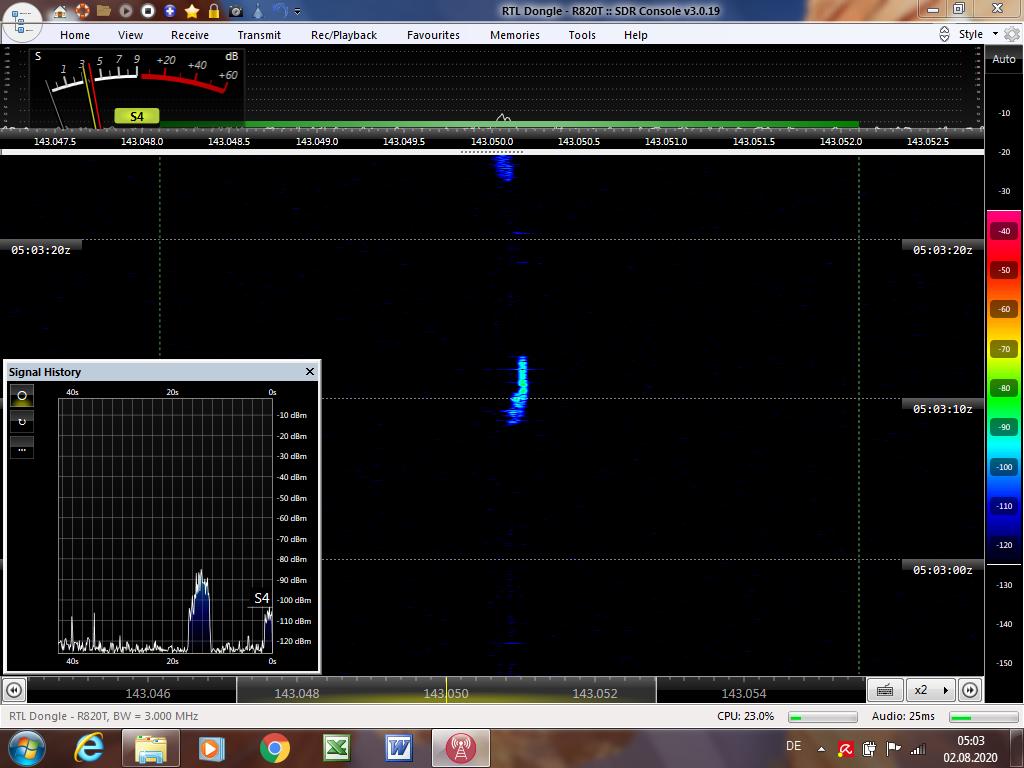
Task: Open the View ribbon tab
Action: coord(130,35)
